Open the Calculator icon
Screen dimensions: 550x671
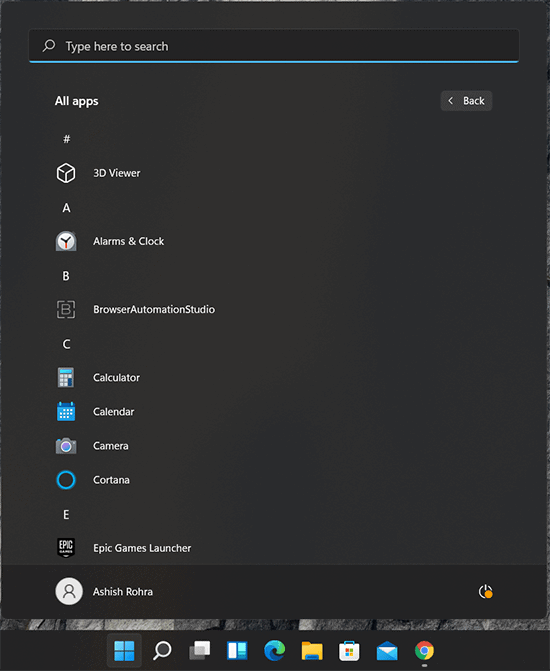[x=66, y=377]
